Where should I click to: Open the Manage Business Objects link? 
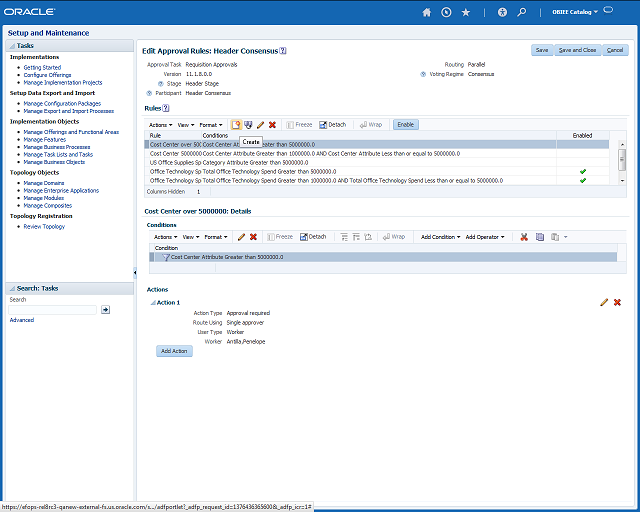tap(54, 162)
